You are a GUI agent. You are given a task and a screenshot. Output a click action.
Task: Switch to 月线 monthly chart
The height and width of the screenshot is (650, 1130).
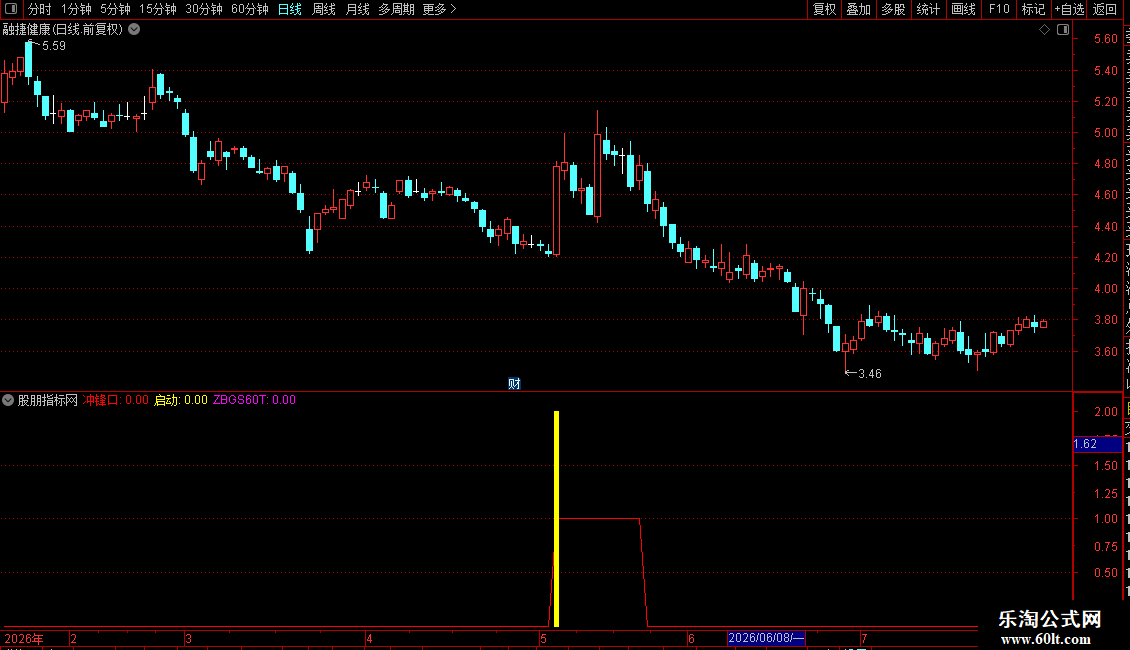pos(357,9)
